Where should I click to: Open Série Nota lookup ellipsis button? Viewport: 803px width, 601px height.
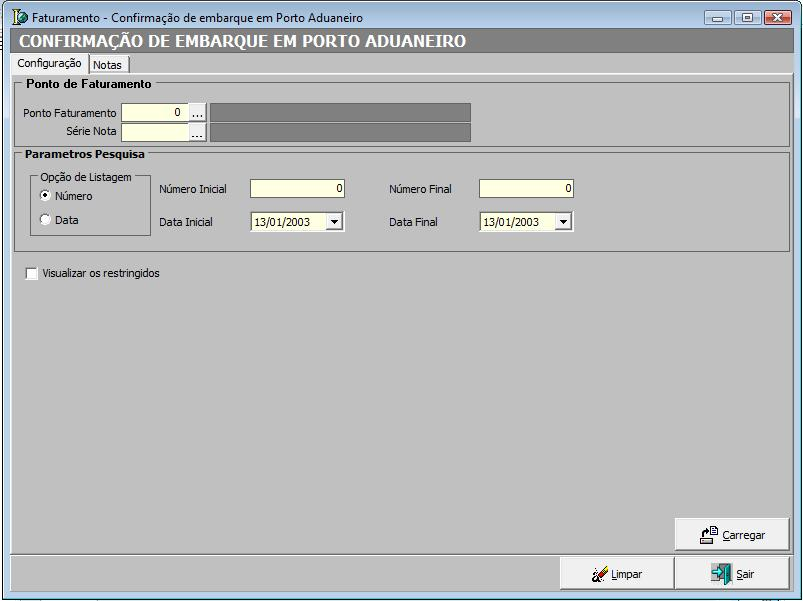[197, 132]
